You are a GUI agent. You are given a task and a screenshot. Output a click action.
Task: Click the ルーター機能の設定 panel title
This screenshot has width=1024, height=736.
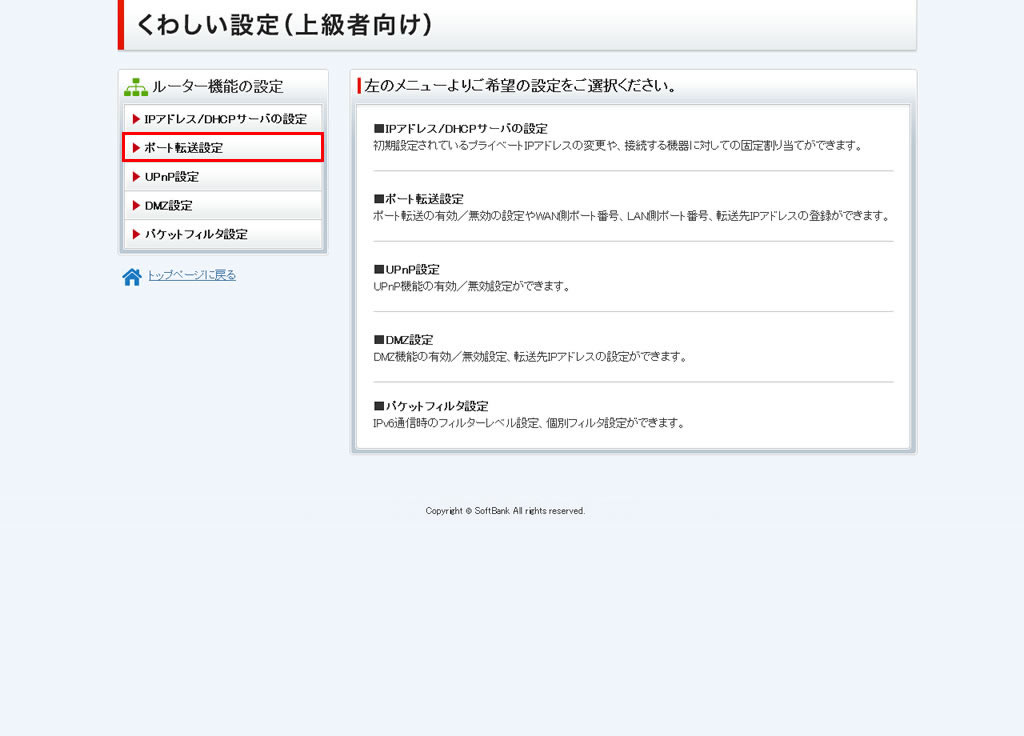[x=217, y=87]
